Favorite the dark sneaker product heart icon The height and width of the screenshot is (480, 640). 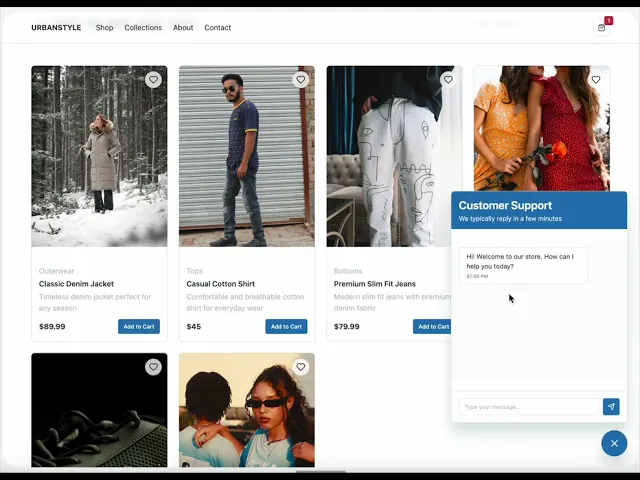pyautogui.click(x=153, y=367)
